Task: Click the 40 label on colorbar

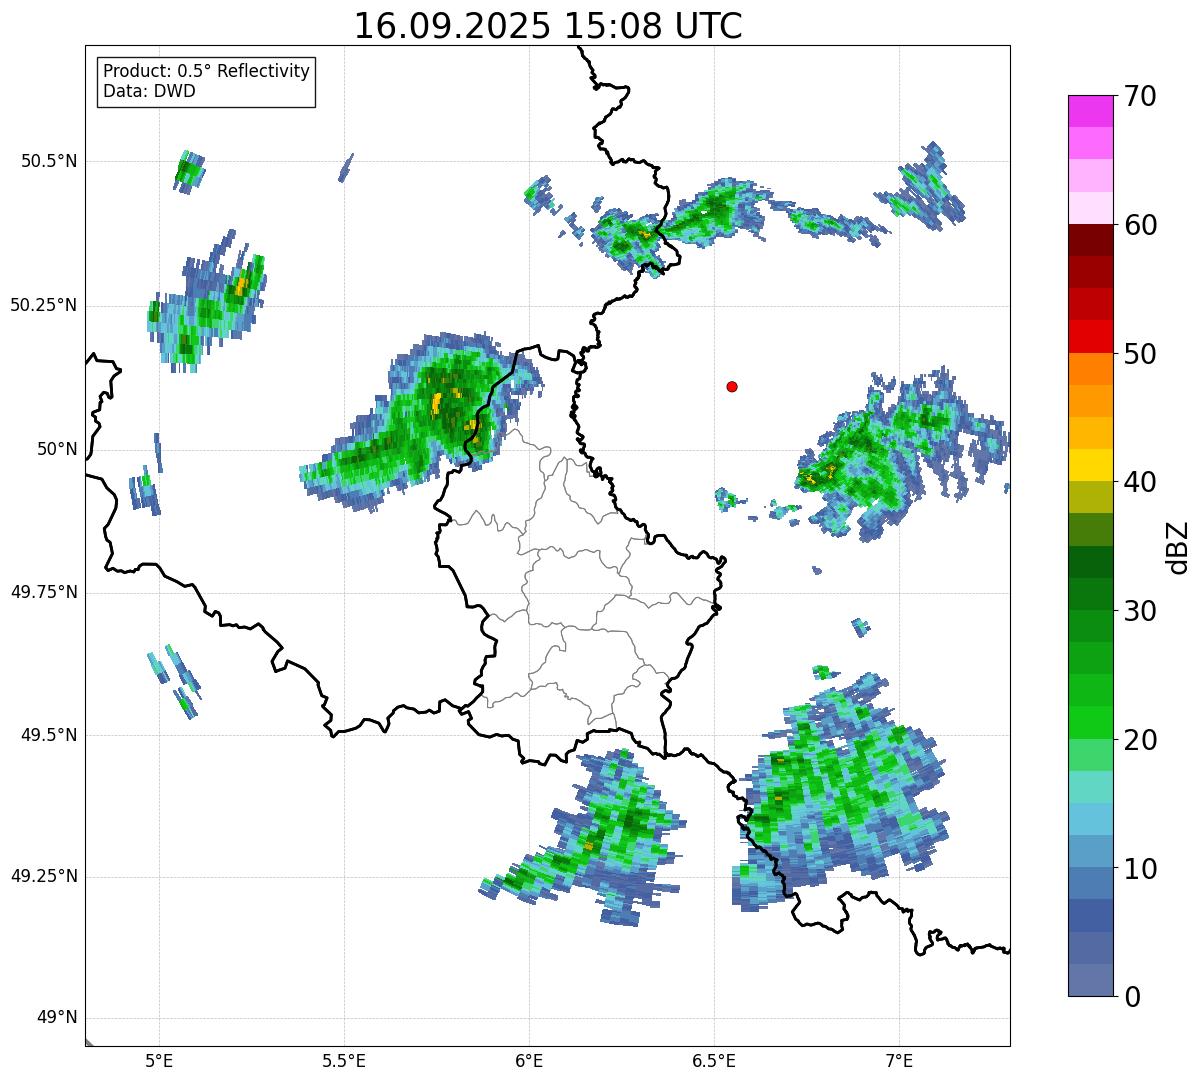Action: [x=1139, y=482]
